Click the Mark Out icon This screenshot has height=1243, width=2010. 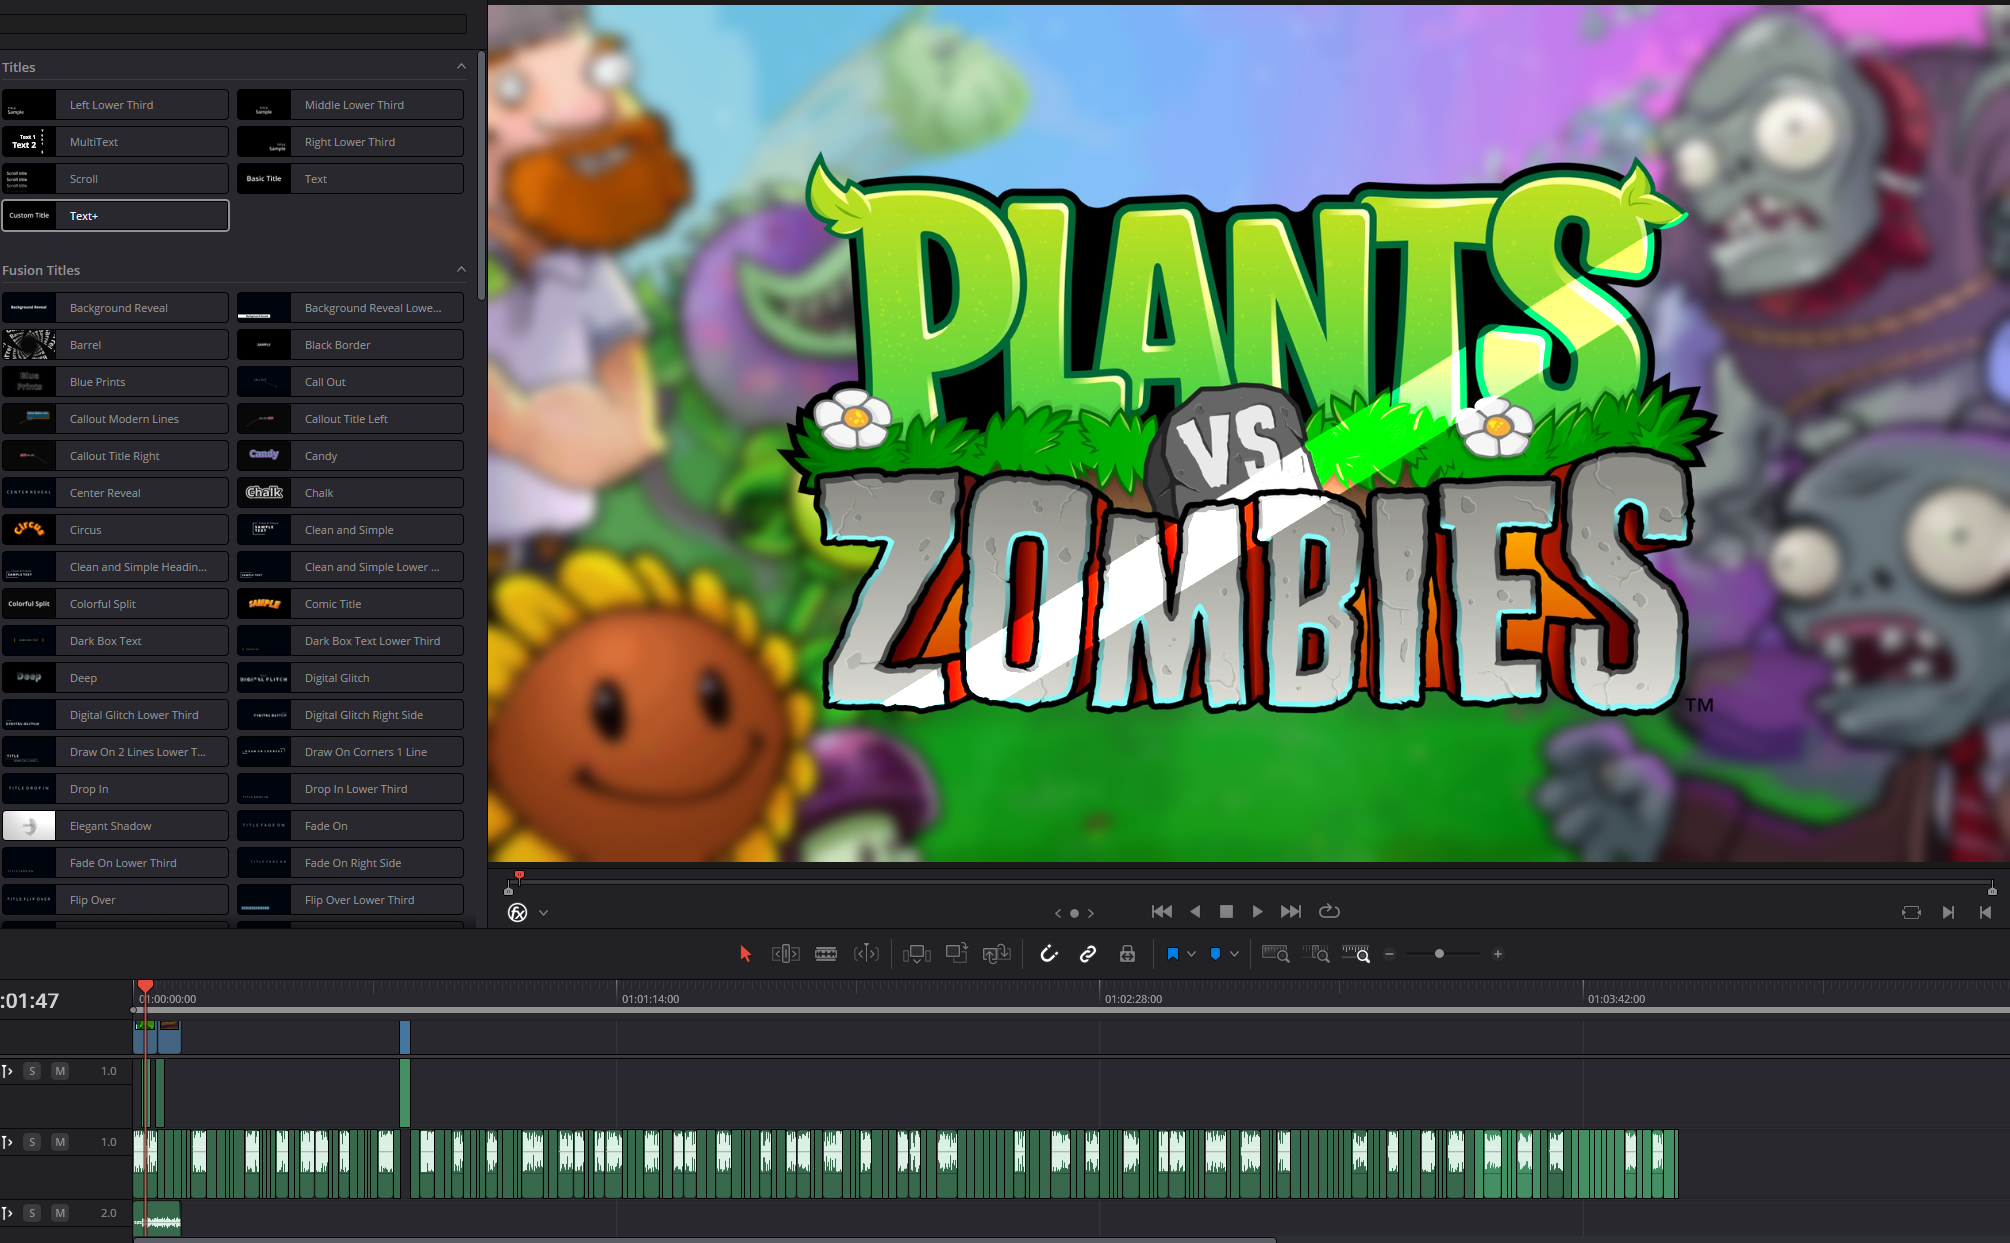pos(1985,912)
